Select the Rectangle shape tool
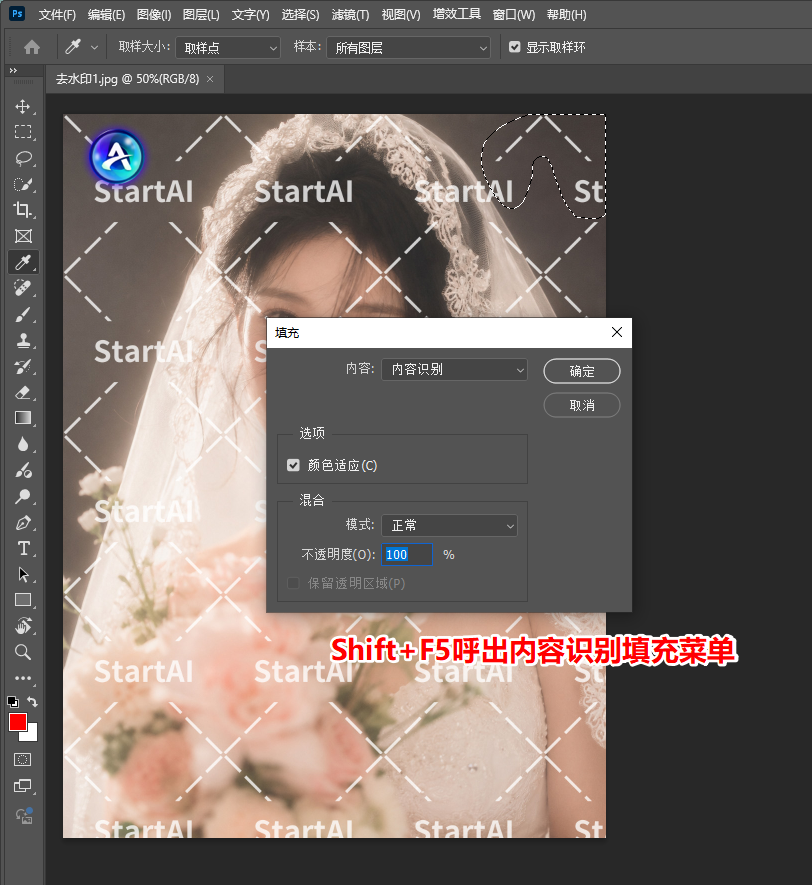Screen dimensions: 812x885 pyautogui.click(x=23, y=600)
